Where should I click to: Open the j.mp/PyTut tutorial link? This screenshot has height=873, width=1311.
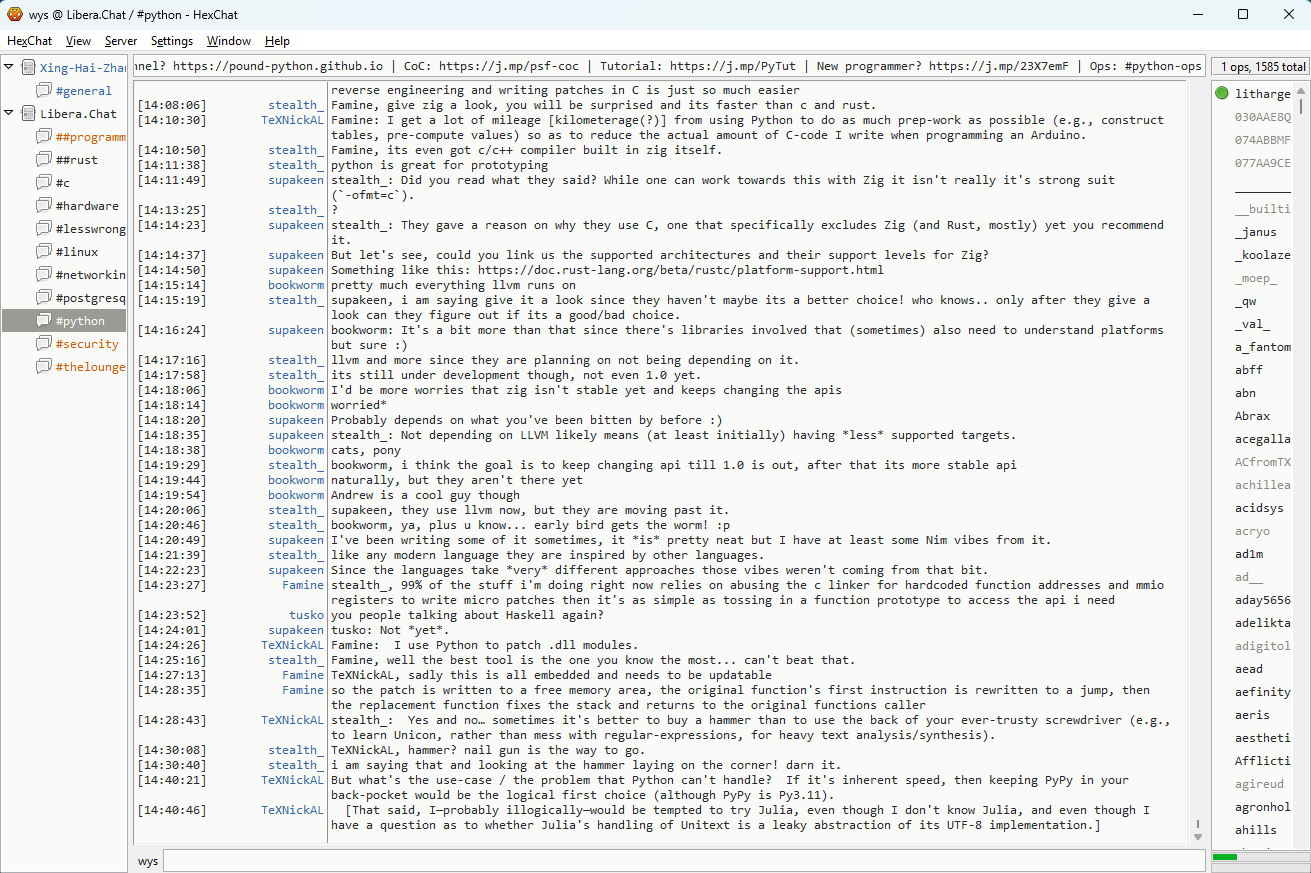pos(732,67)
